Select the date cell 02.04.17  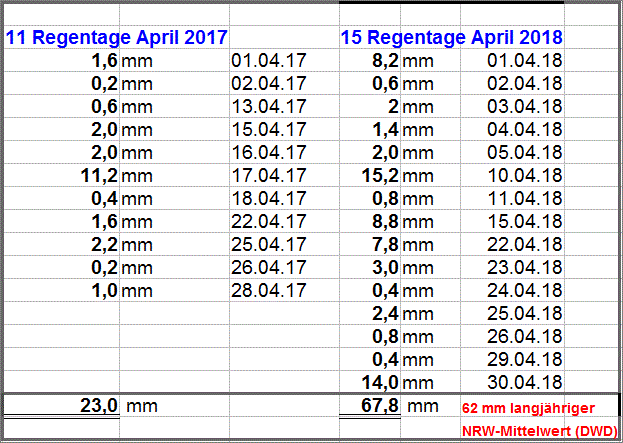click(x=269, y=83)
